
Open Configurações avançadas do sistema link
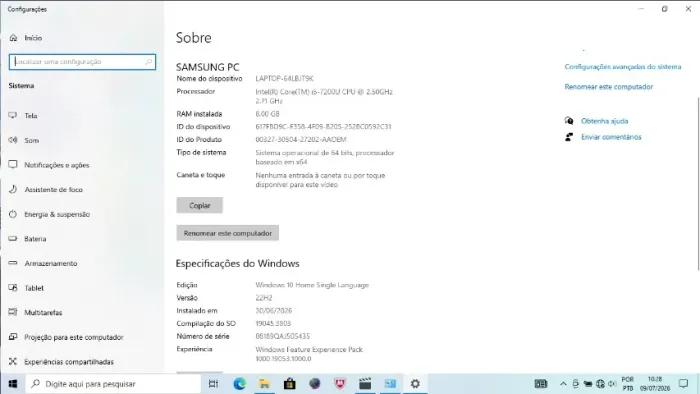point(623,66)
